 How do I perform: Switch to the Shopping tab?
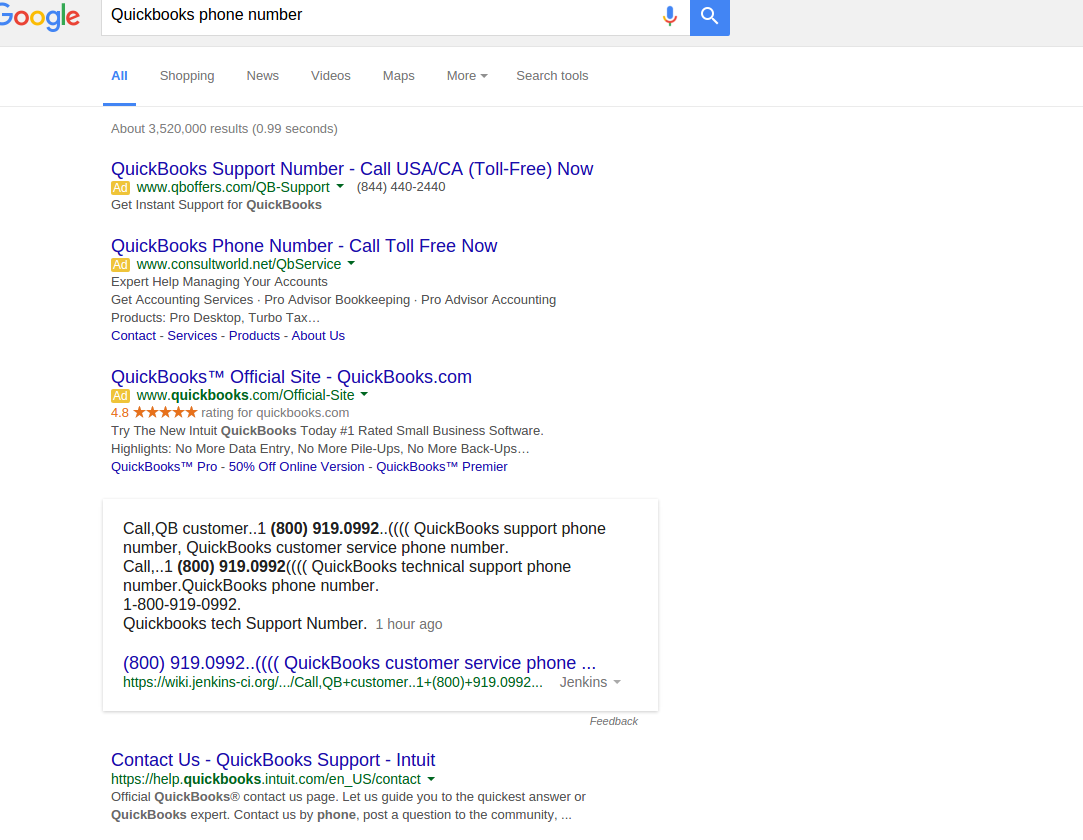[187, 76]
